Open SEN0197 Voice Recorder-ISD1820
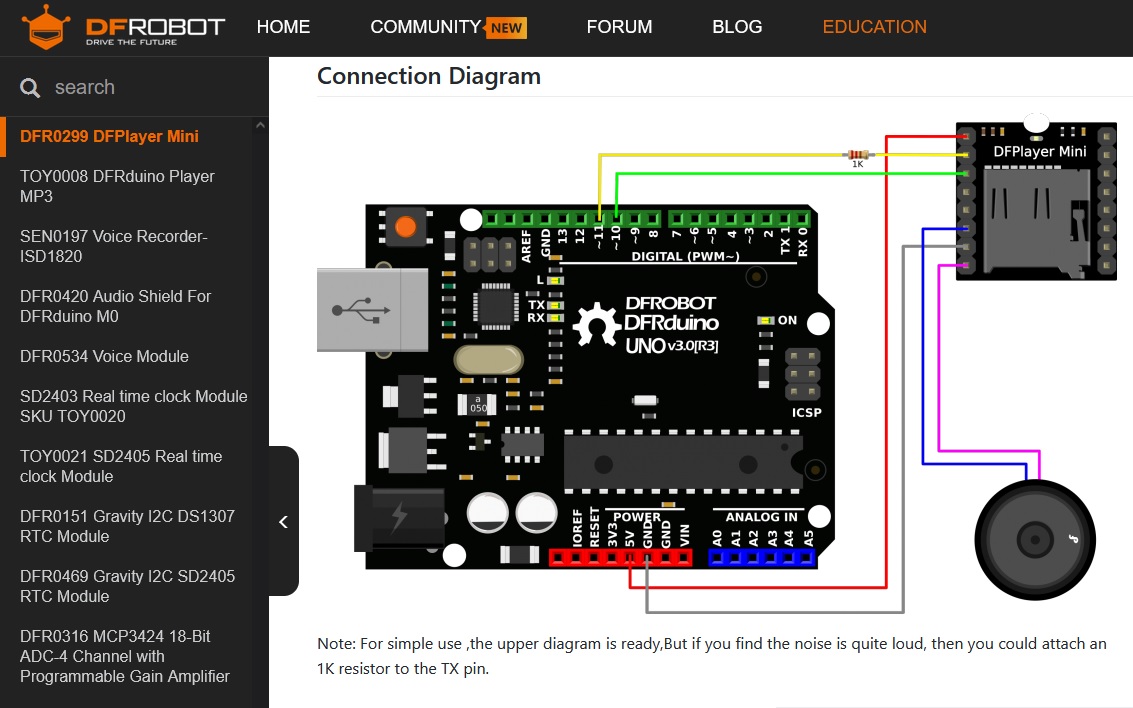This screenshot has height=708, width=1133. 113,246
